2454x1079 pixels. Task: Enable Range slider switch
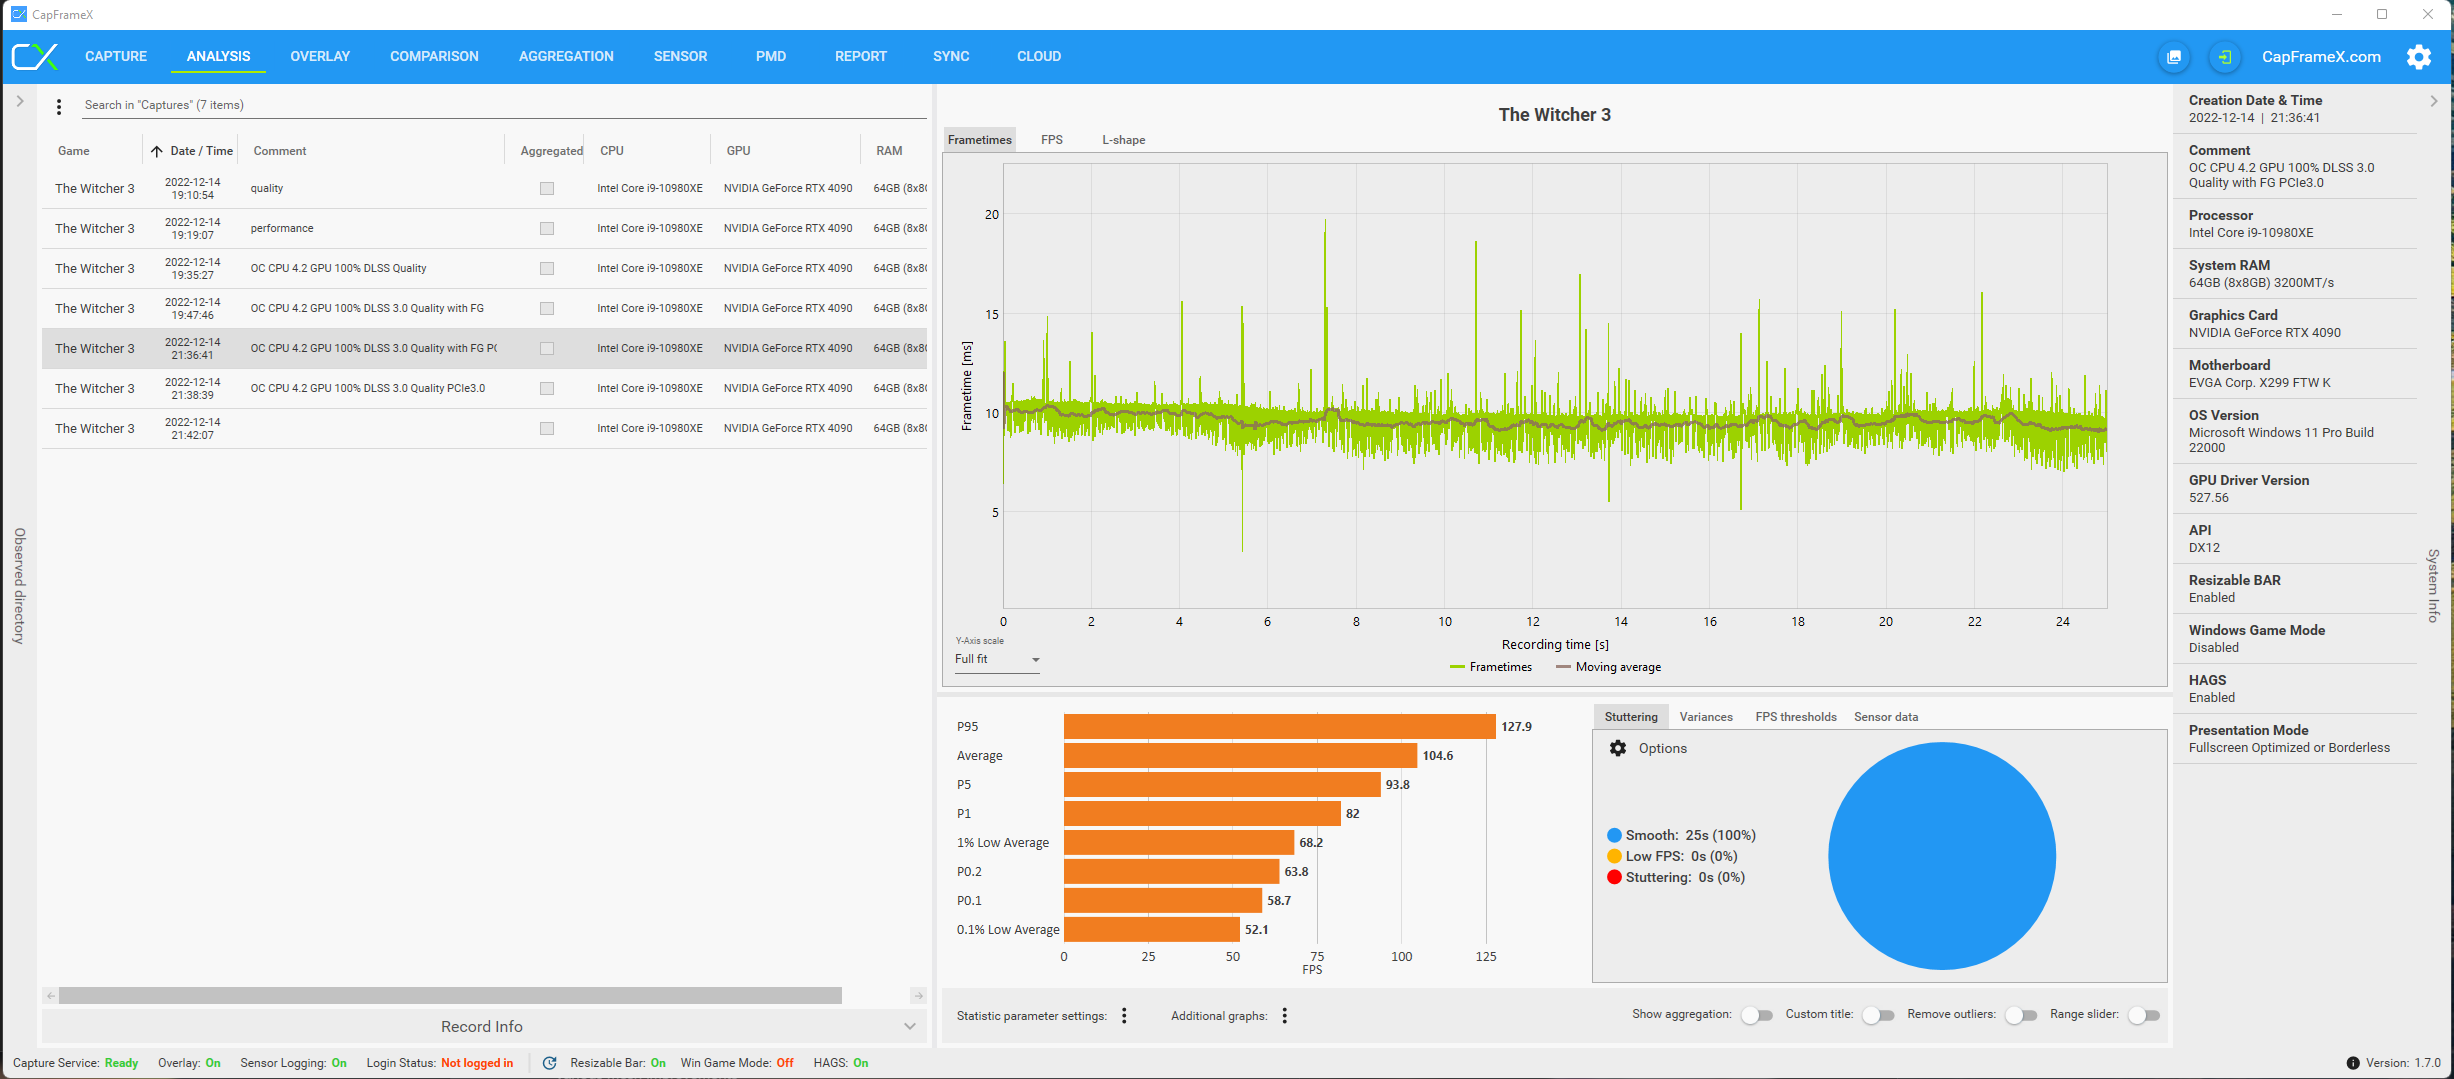coord(2144,1015)
